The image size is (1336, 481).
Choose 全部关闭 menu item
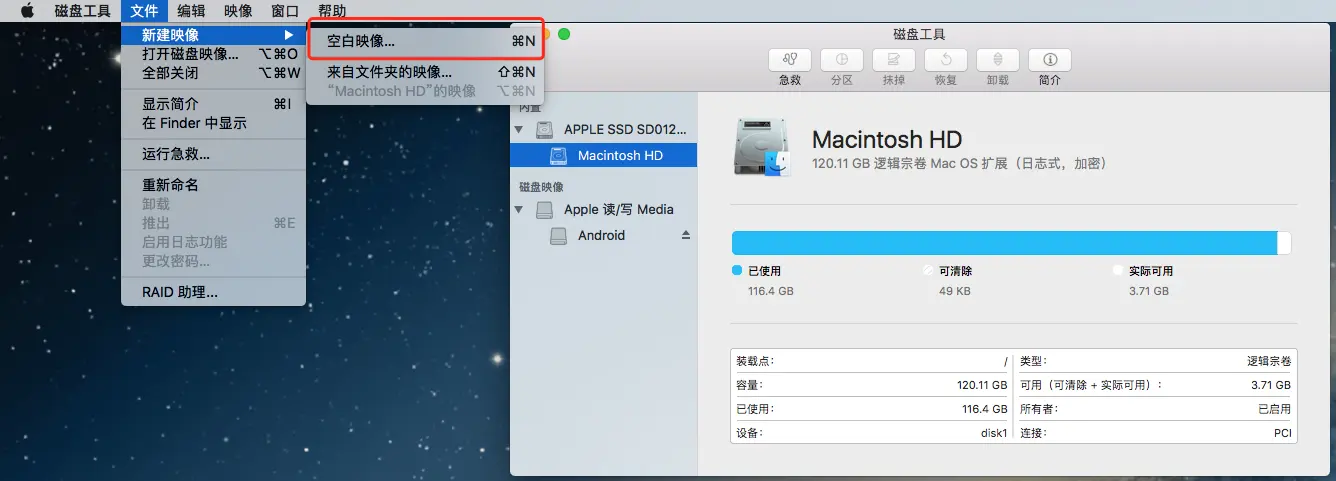coord(213,73)
